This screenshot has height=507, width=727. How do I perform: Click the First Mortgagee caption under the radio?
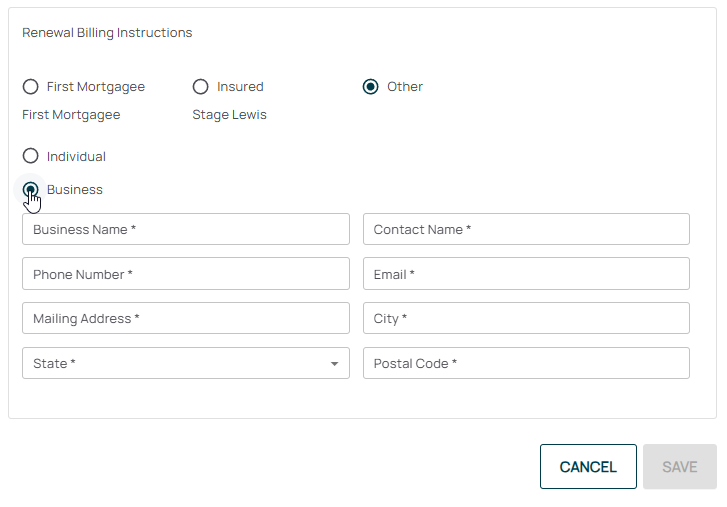tap(71, 115)
